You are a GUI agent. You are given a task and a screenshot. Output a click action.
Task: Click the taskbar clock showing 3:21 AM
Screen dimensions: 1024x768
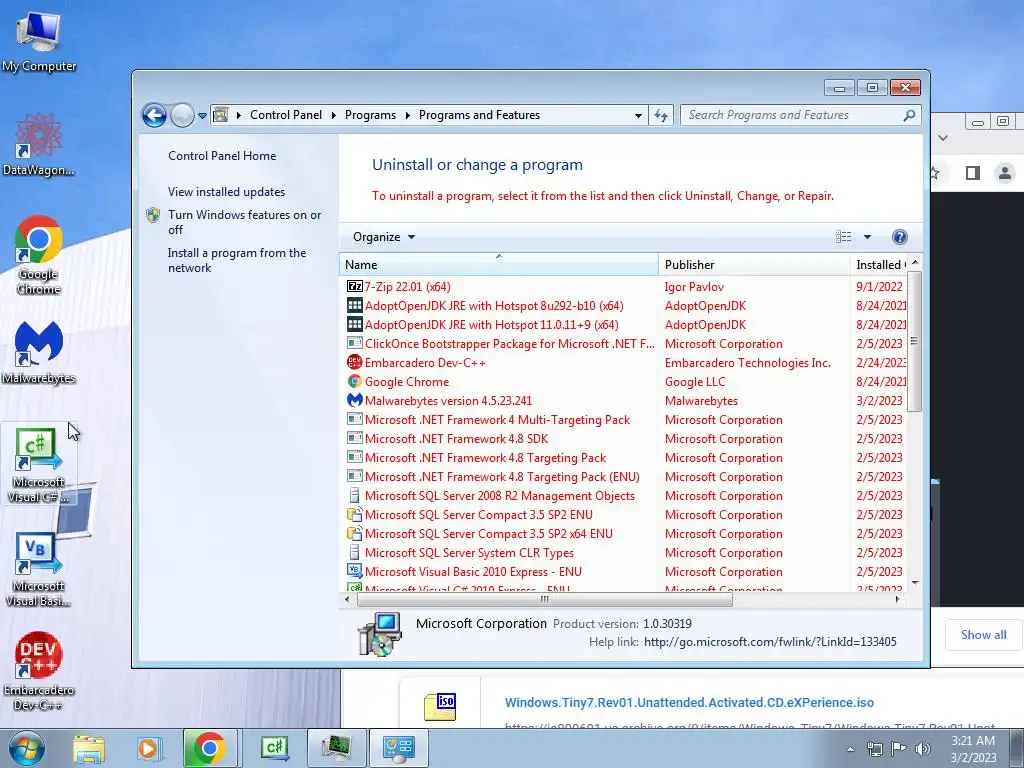click(x=973, y=749)
